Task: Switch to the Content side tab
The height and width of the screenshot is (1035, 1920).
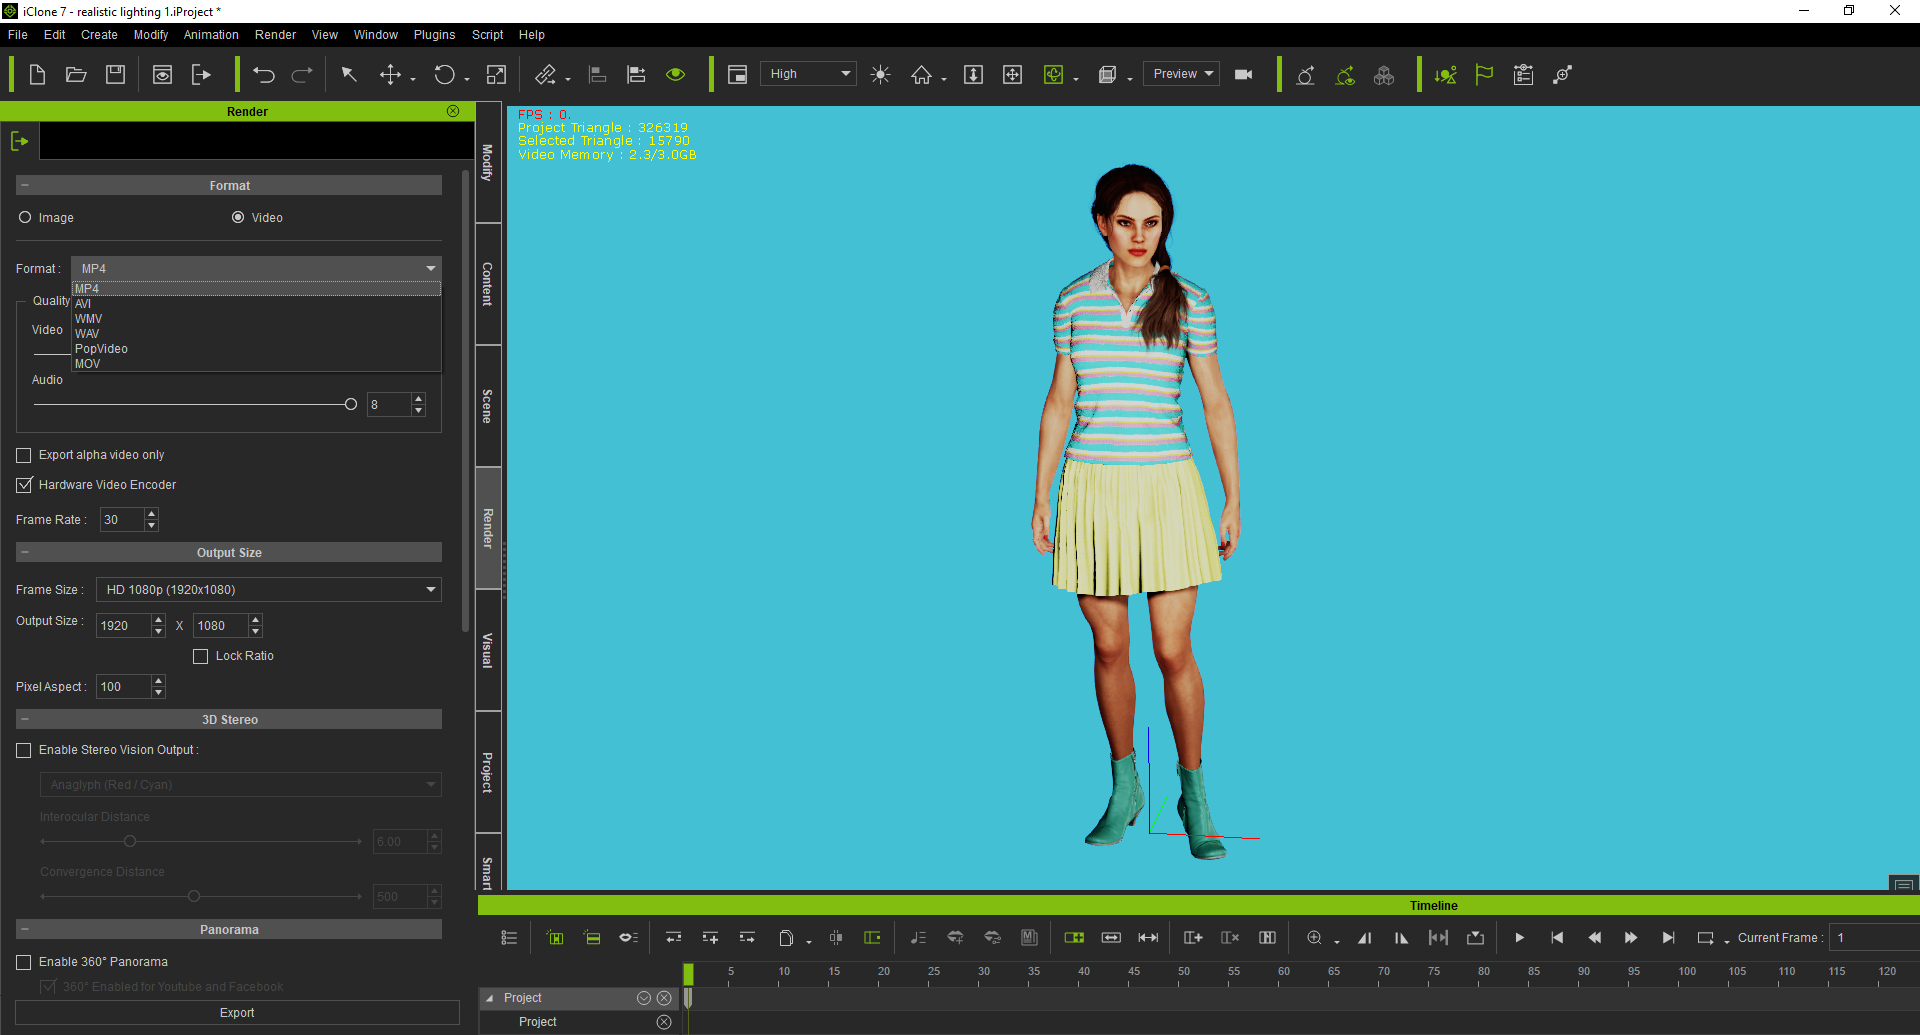Action: pyautogui.click(x=488, y=284)
